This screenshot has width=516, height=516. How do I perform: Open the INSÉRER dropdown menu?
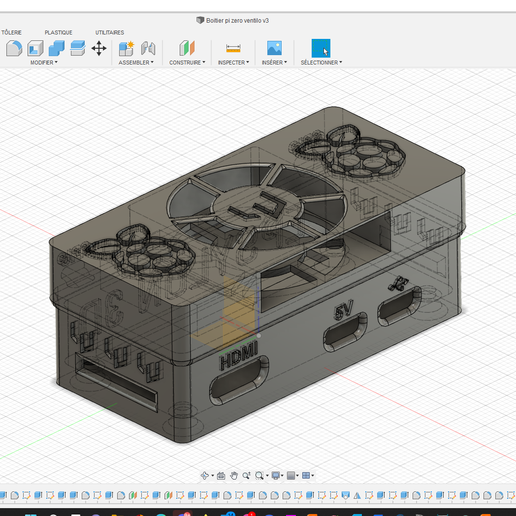coord(274,63)
